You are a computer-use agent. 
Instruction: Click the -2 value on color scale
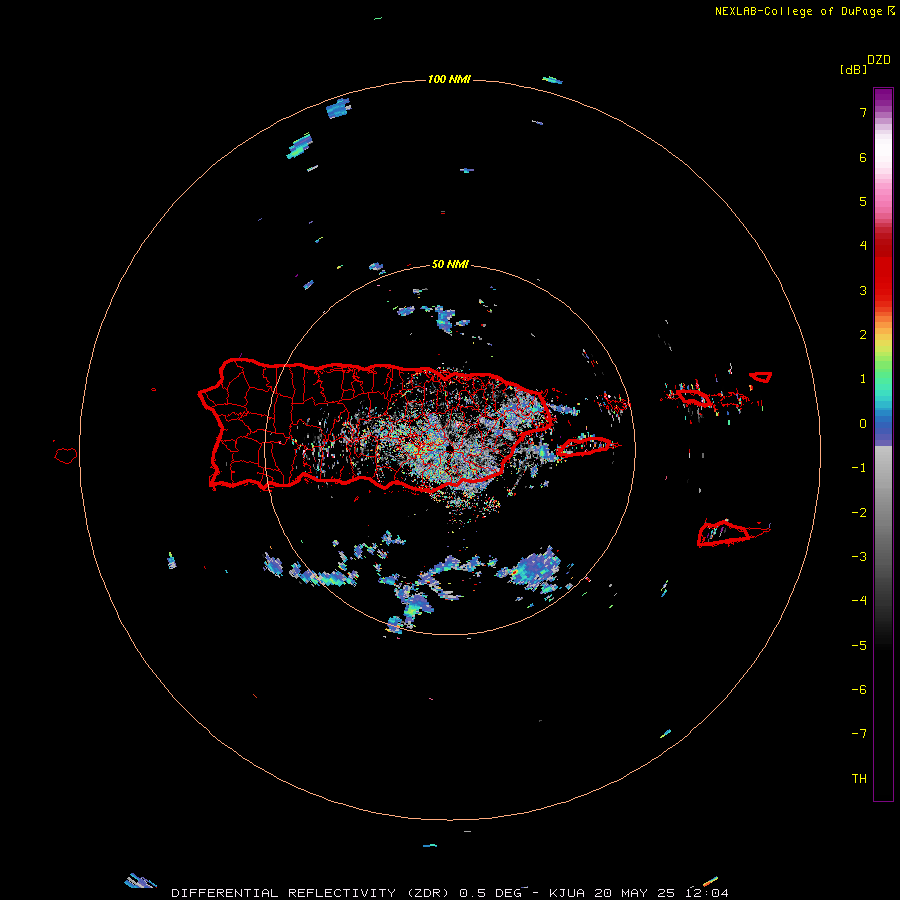pyautogui.click(x=859, y=513)
